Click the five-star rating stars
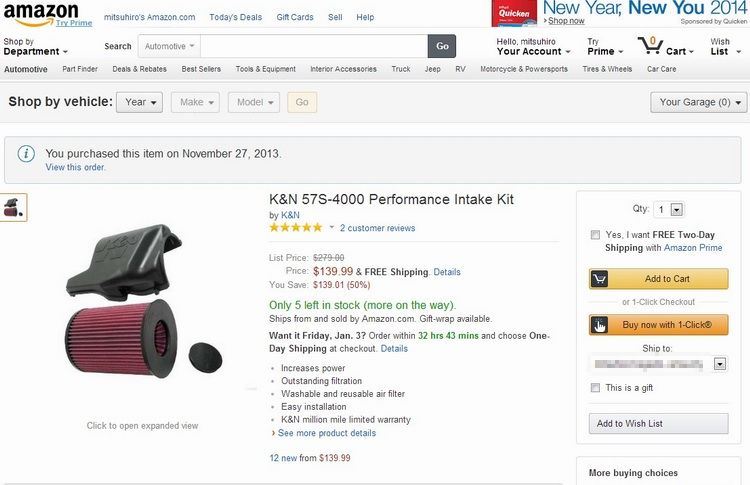 pos(296,228)
